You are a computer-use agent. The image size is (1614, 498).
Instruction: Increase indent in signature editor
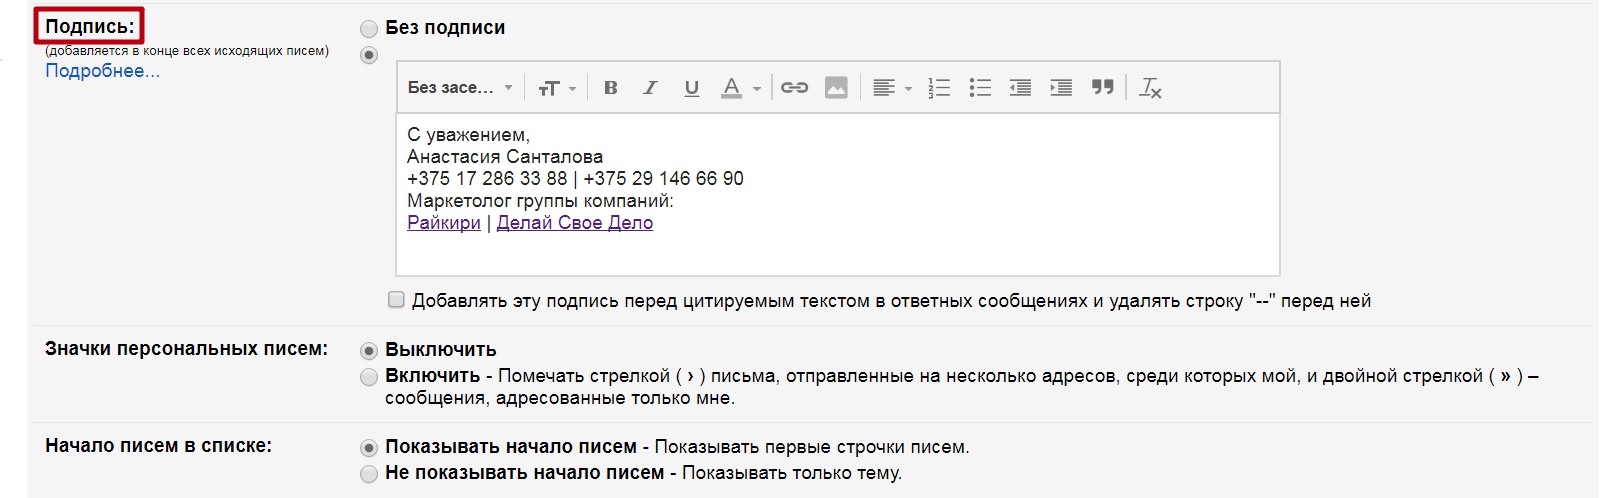pyautogui.click(x=1061, y=88)
